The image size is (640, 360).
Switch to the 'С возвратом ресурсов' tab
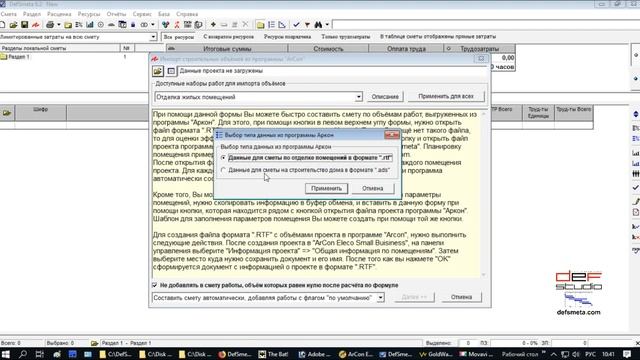[229, 37]
